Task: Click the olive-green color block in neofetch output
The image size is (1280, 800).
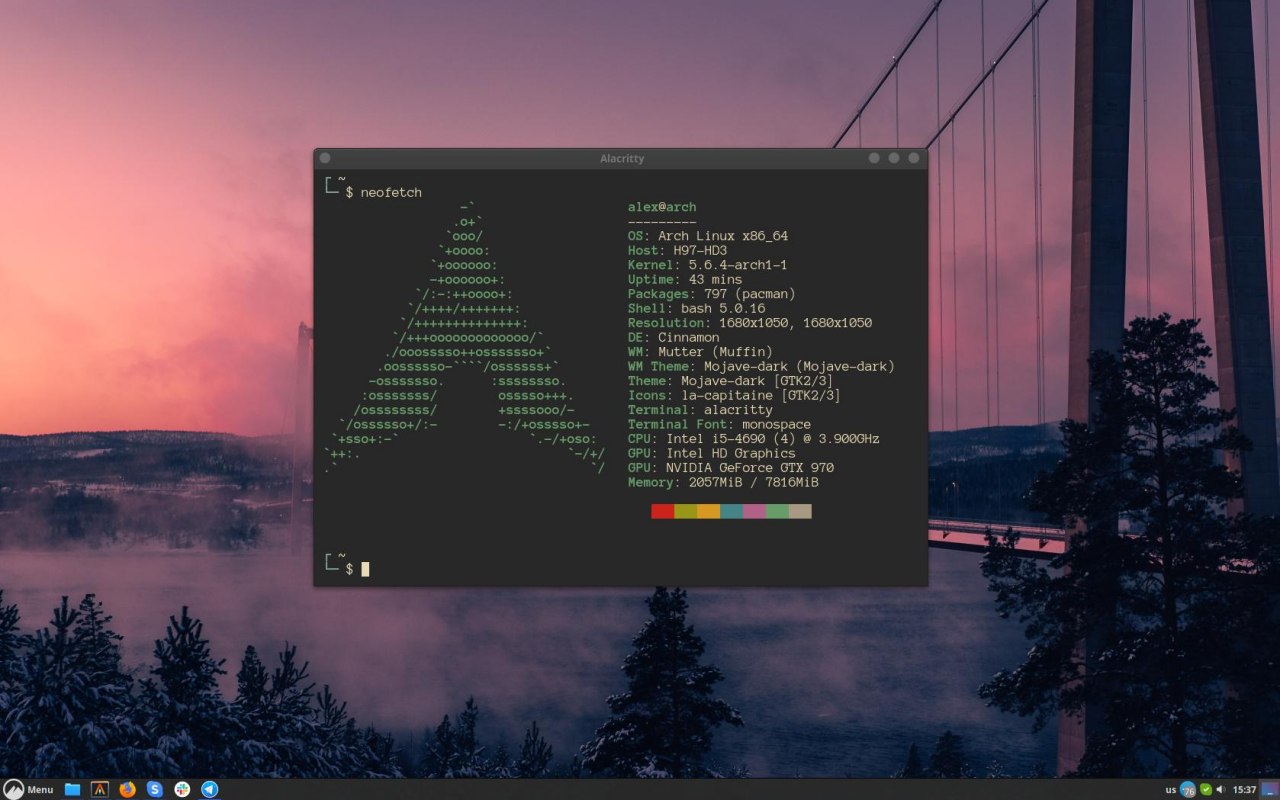Action: [x=685, y=511]
